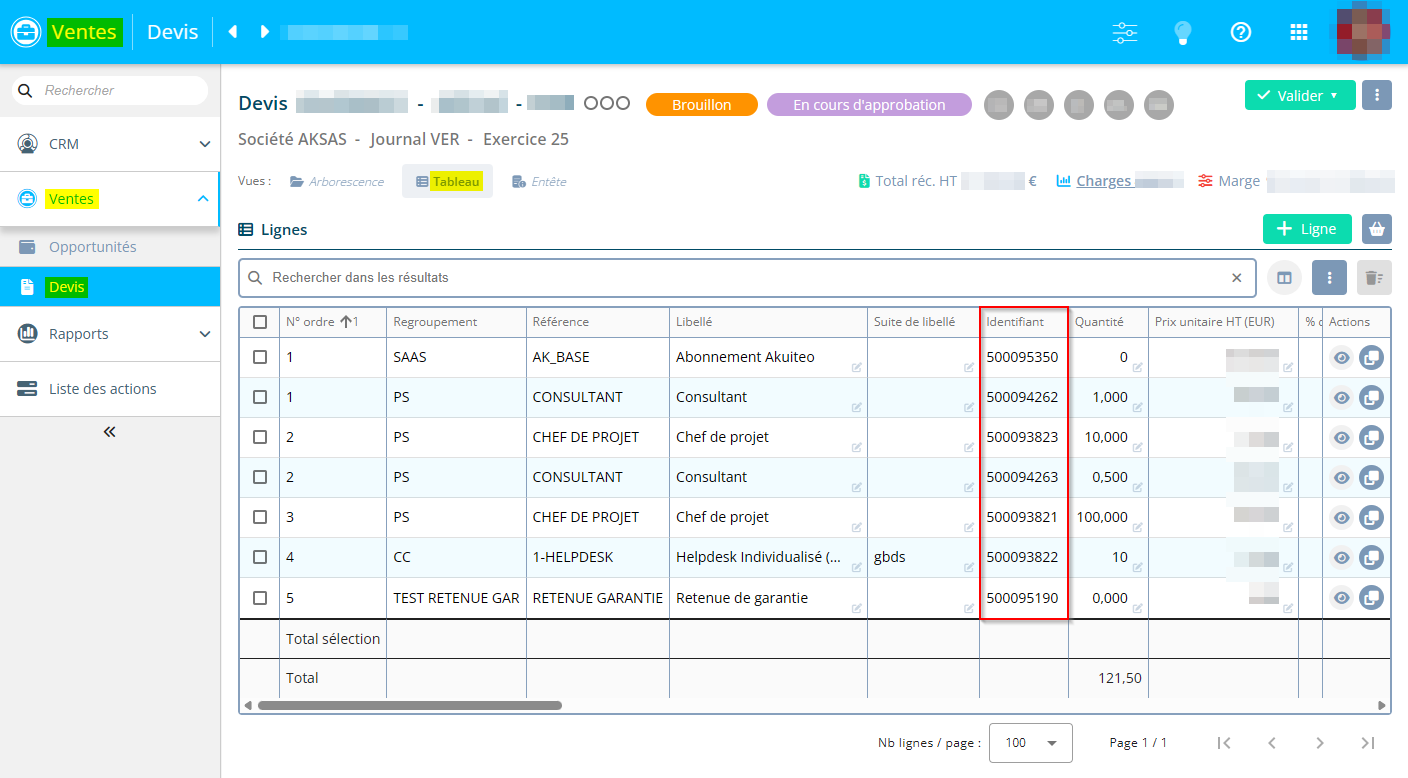The width and height of the screenshot is (1408, 778).
Task: Duplicate the Abonnement Akuiteo line
Action: coord(1371,357)
